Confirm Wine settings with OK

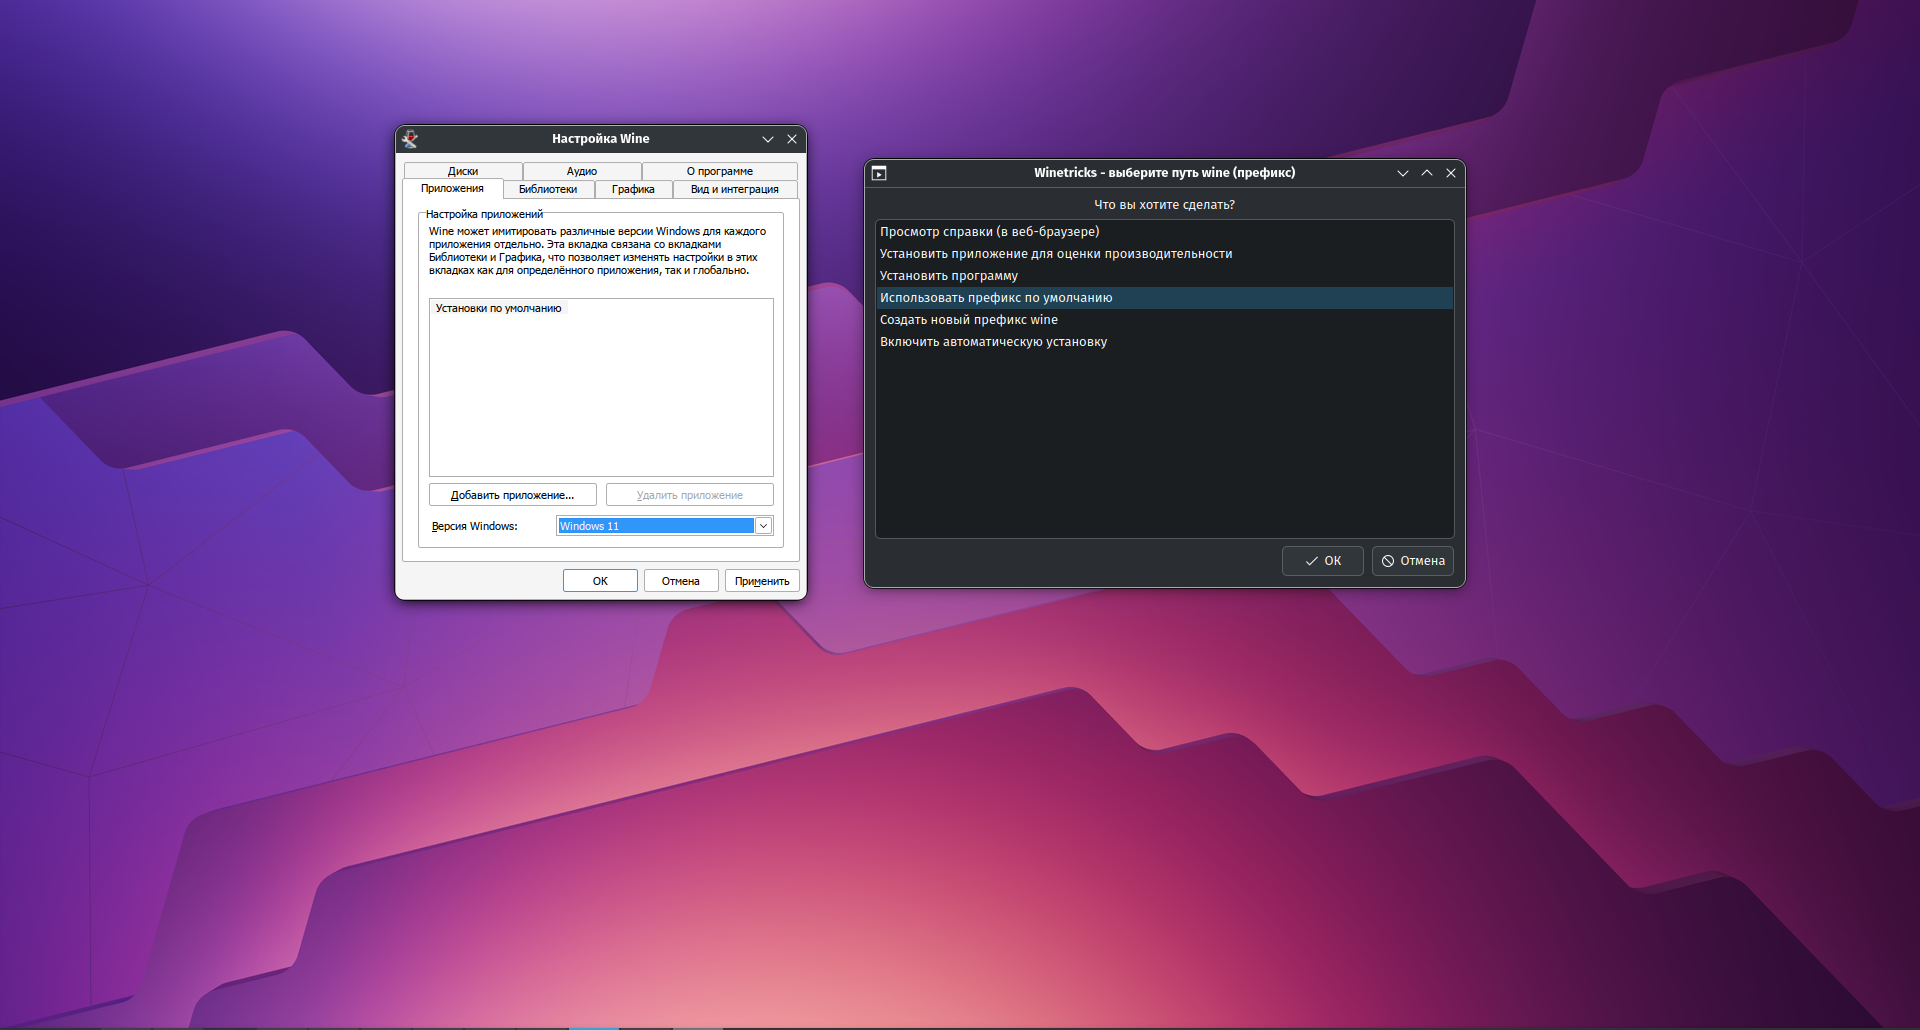[600, 581]
